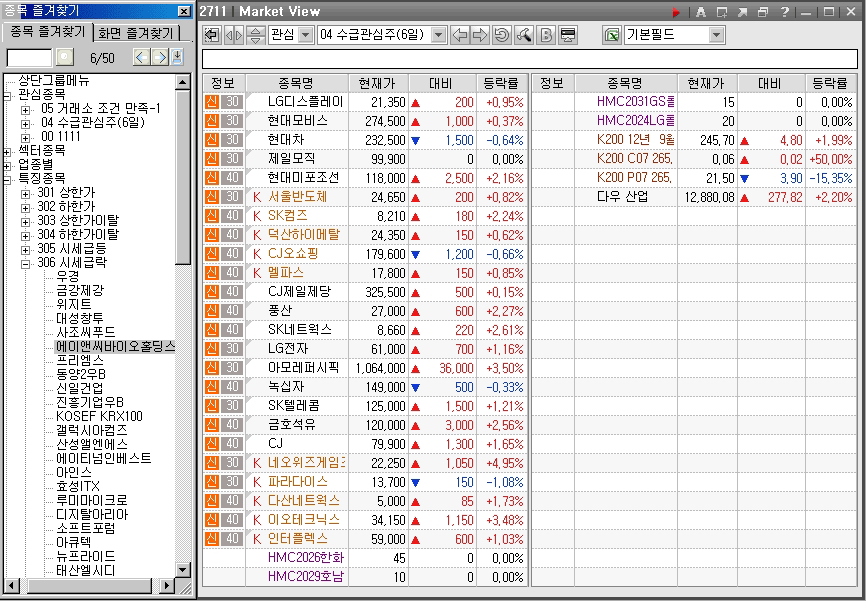Switch to 화면 즐겨찾기 tab
This screenshot has height=601, width=866.
pyautogui.click(x=136, y=33)
